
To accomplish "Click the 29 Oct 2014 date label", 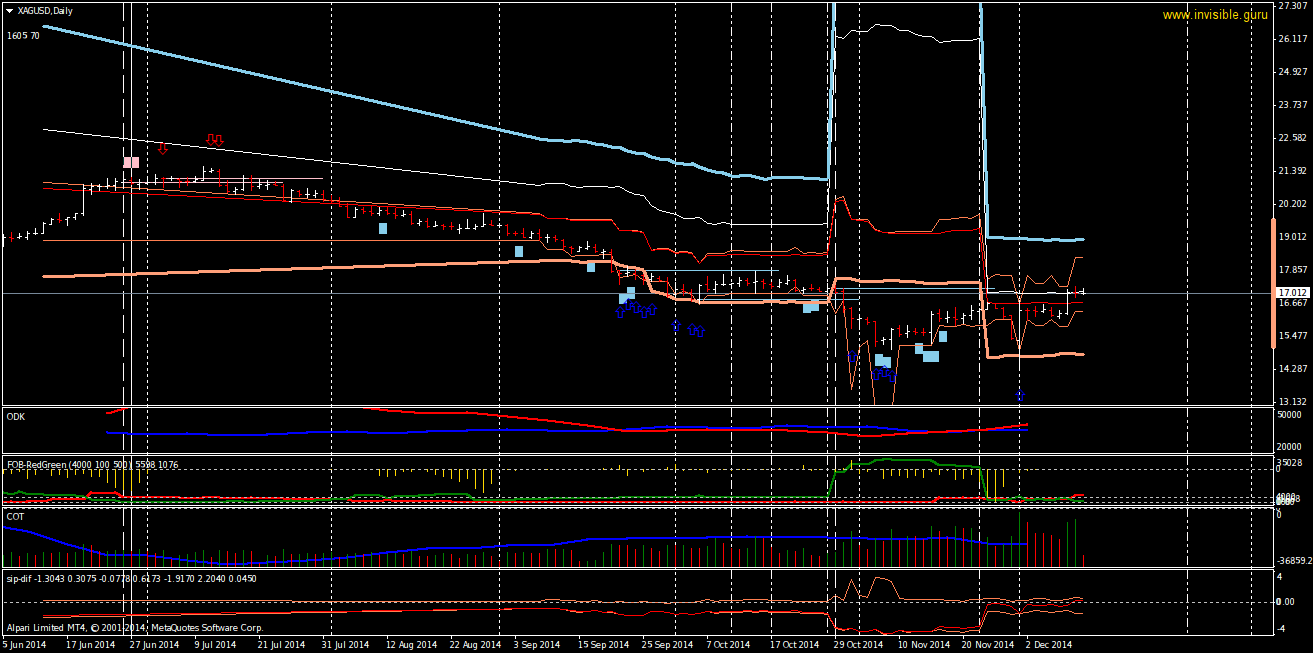I will pyautogui.click(x=859, y=645).
